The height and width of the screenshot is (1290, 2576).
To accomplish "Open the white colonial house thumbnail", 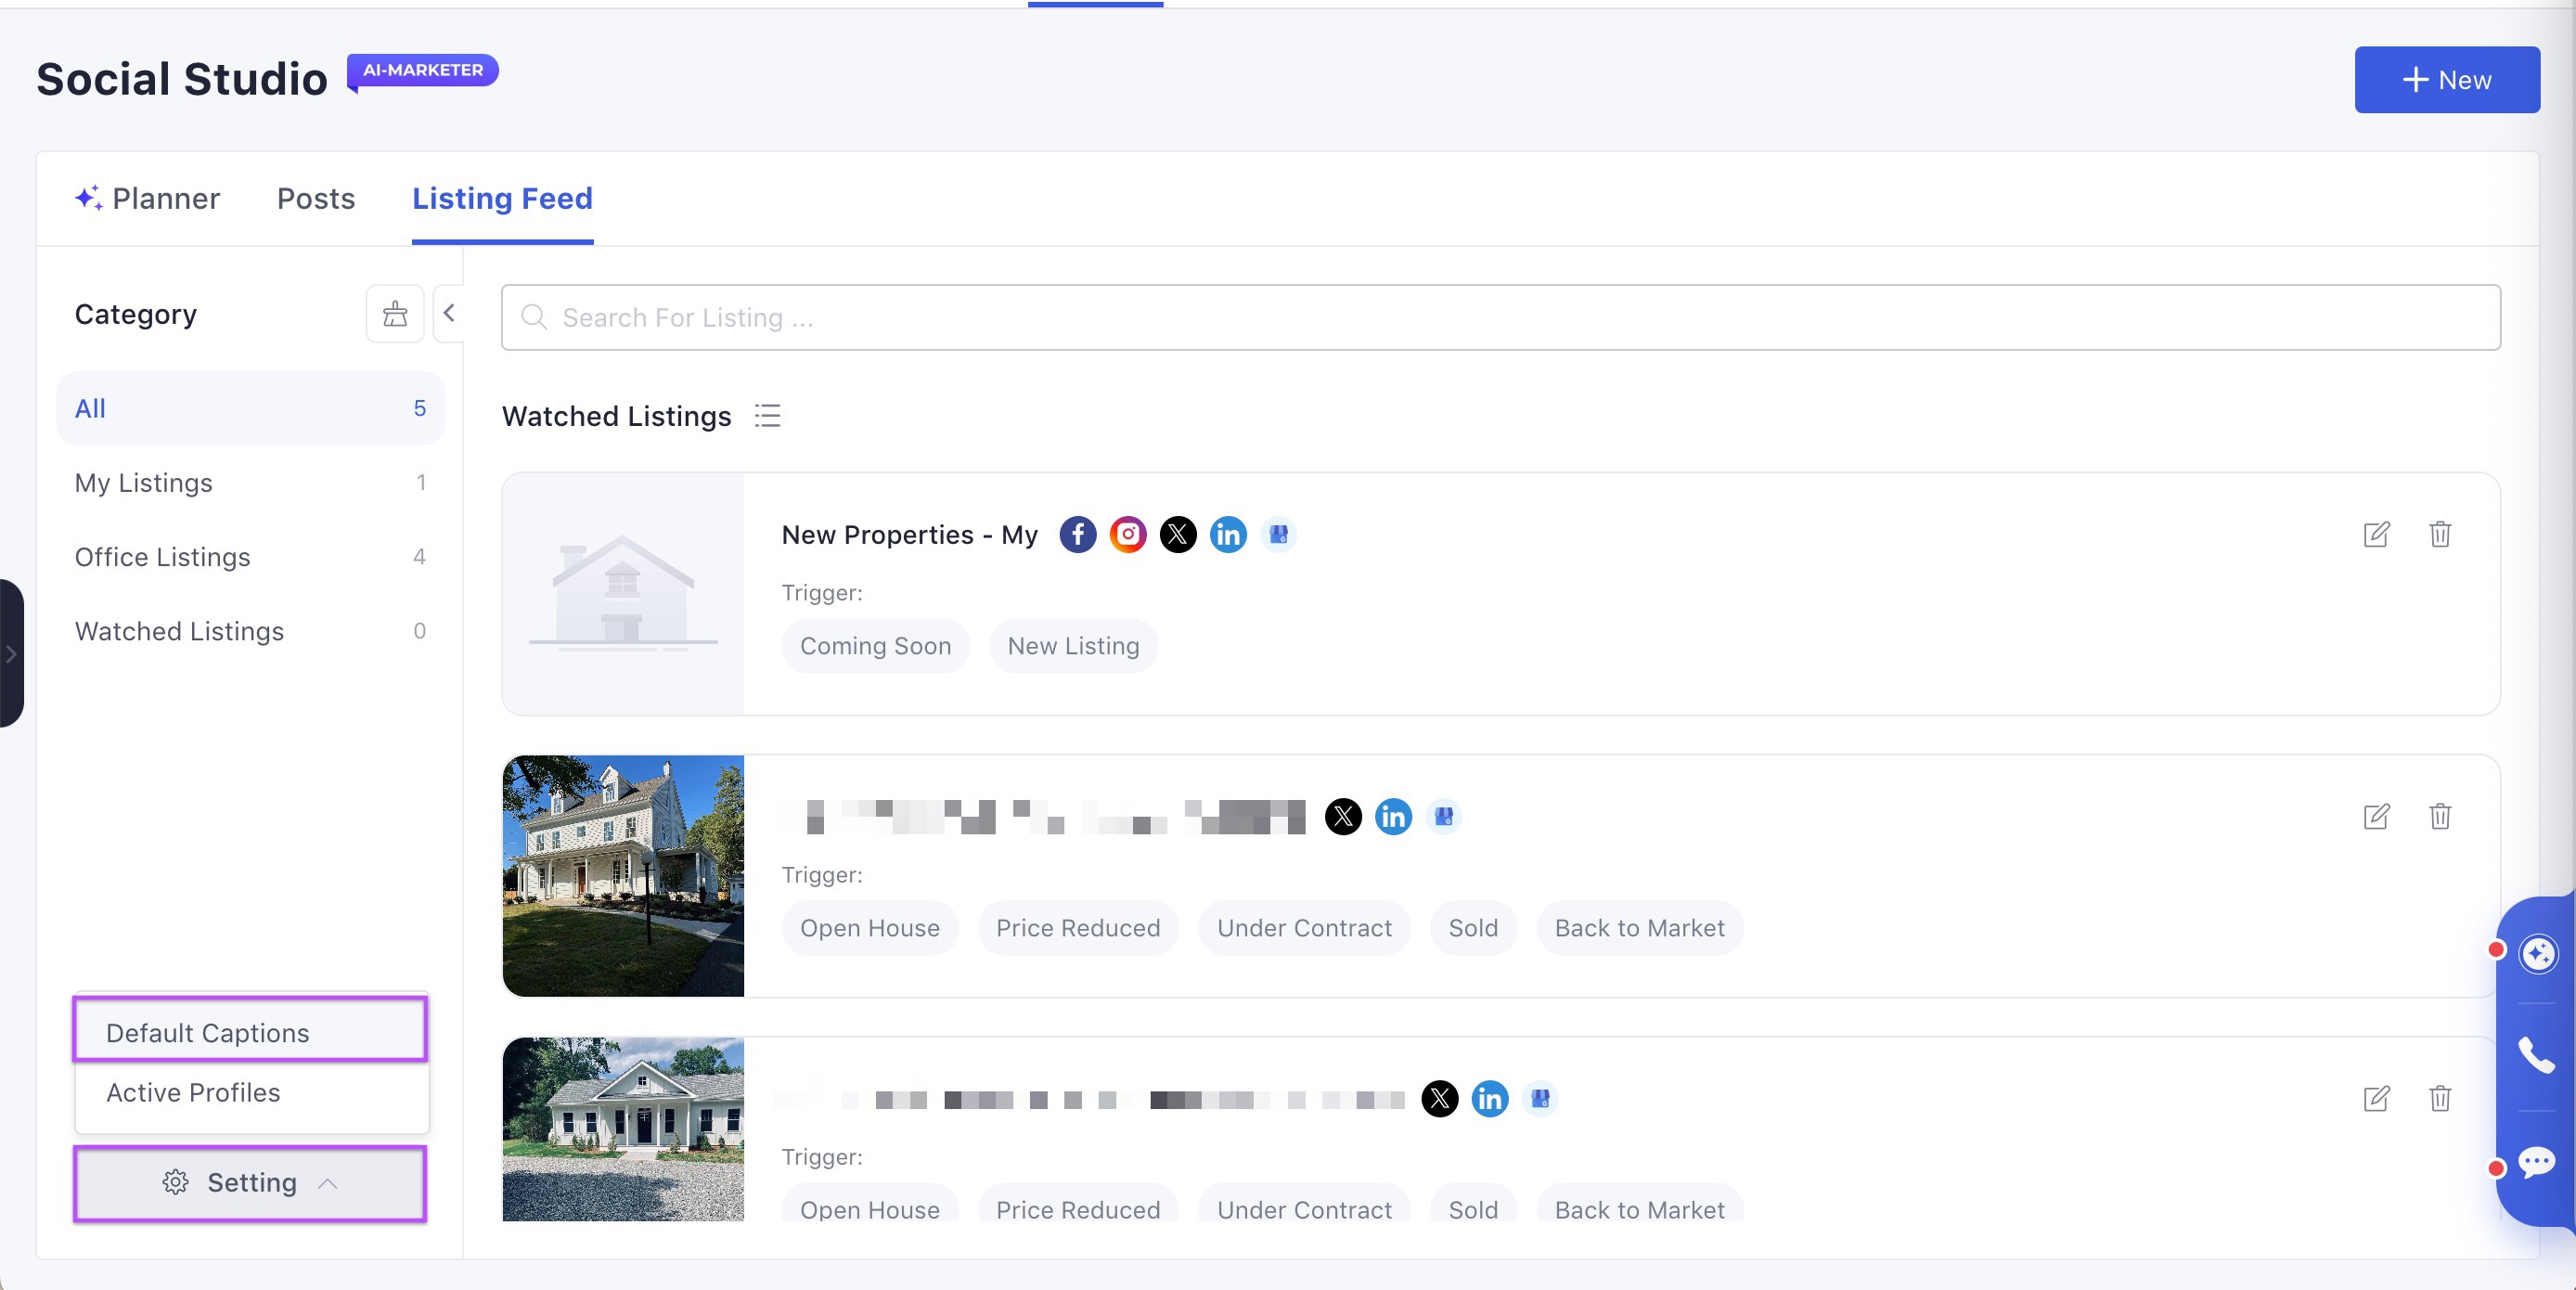I will [x=623, y=876].
